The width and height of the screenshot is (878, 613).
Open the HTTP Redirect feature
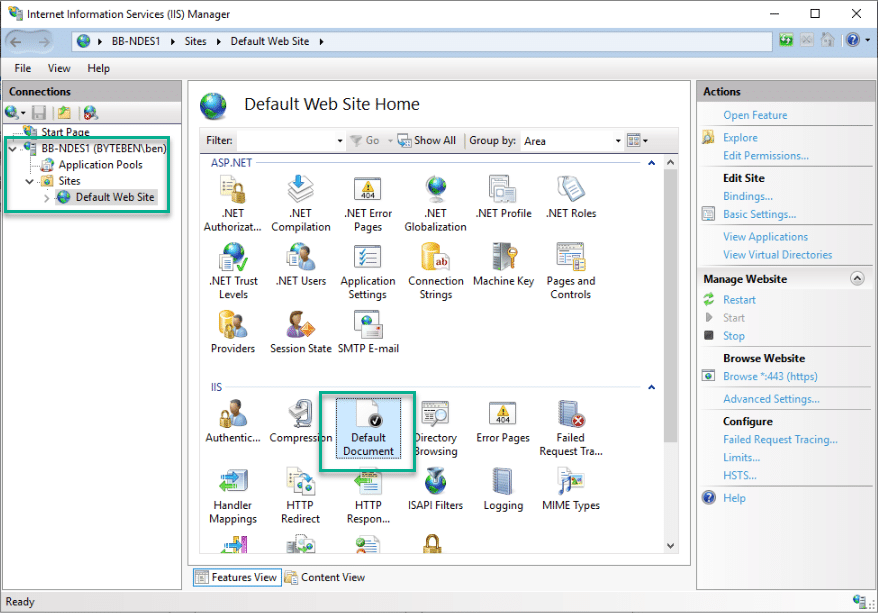301,496
